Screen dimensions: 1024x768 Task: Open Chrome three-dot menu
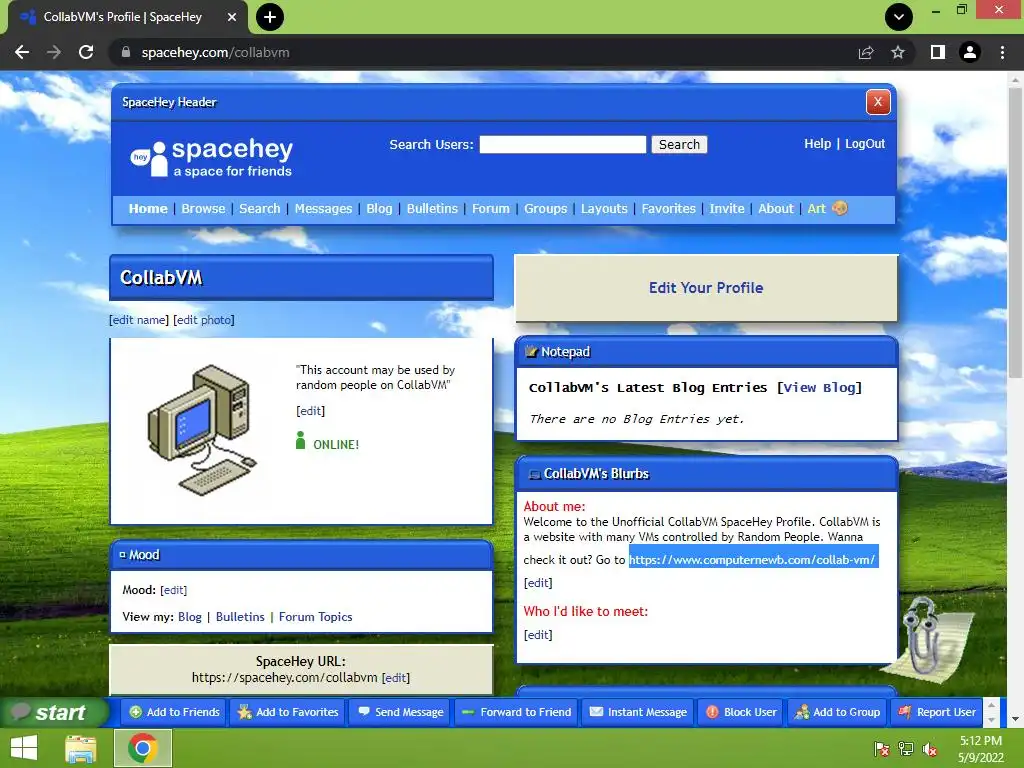point(1002,52)
